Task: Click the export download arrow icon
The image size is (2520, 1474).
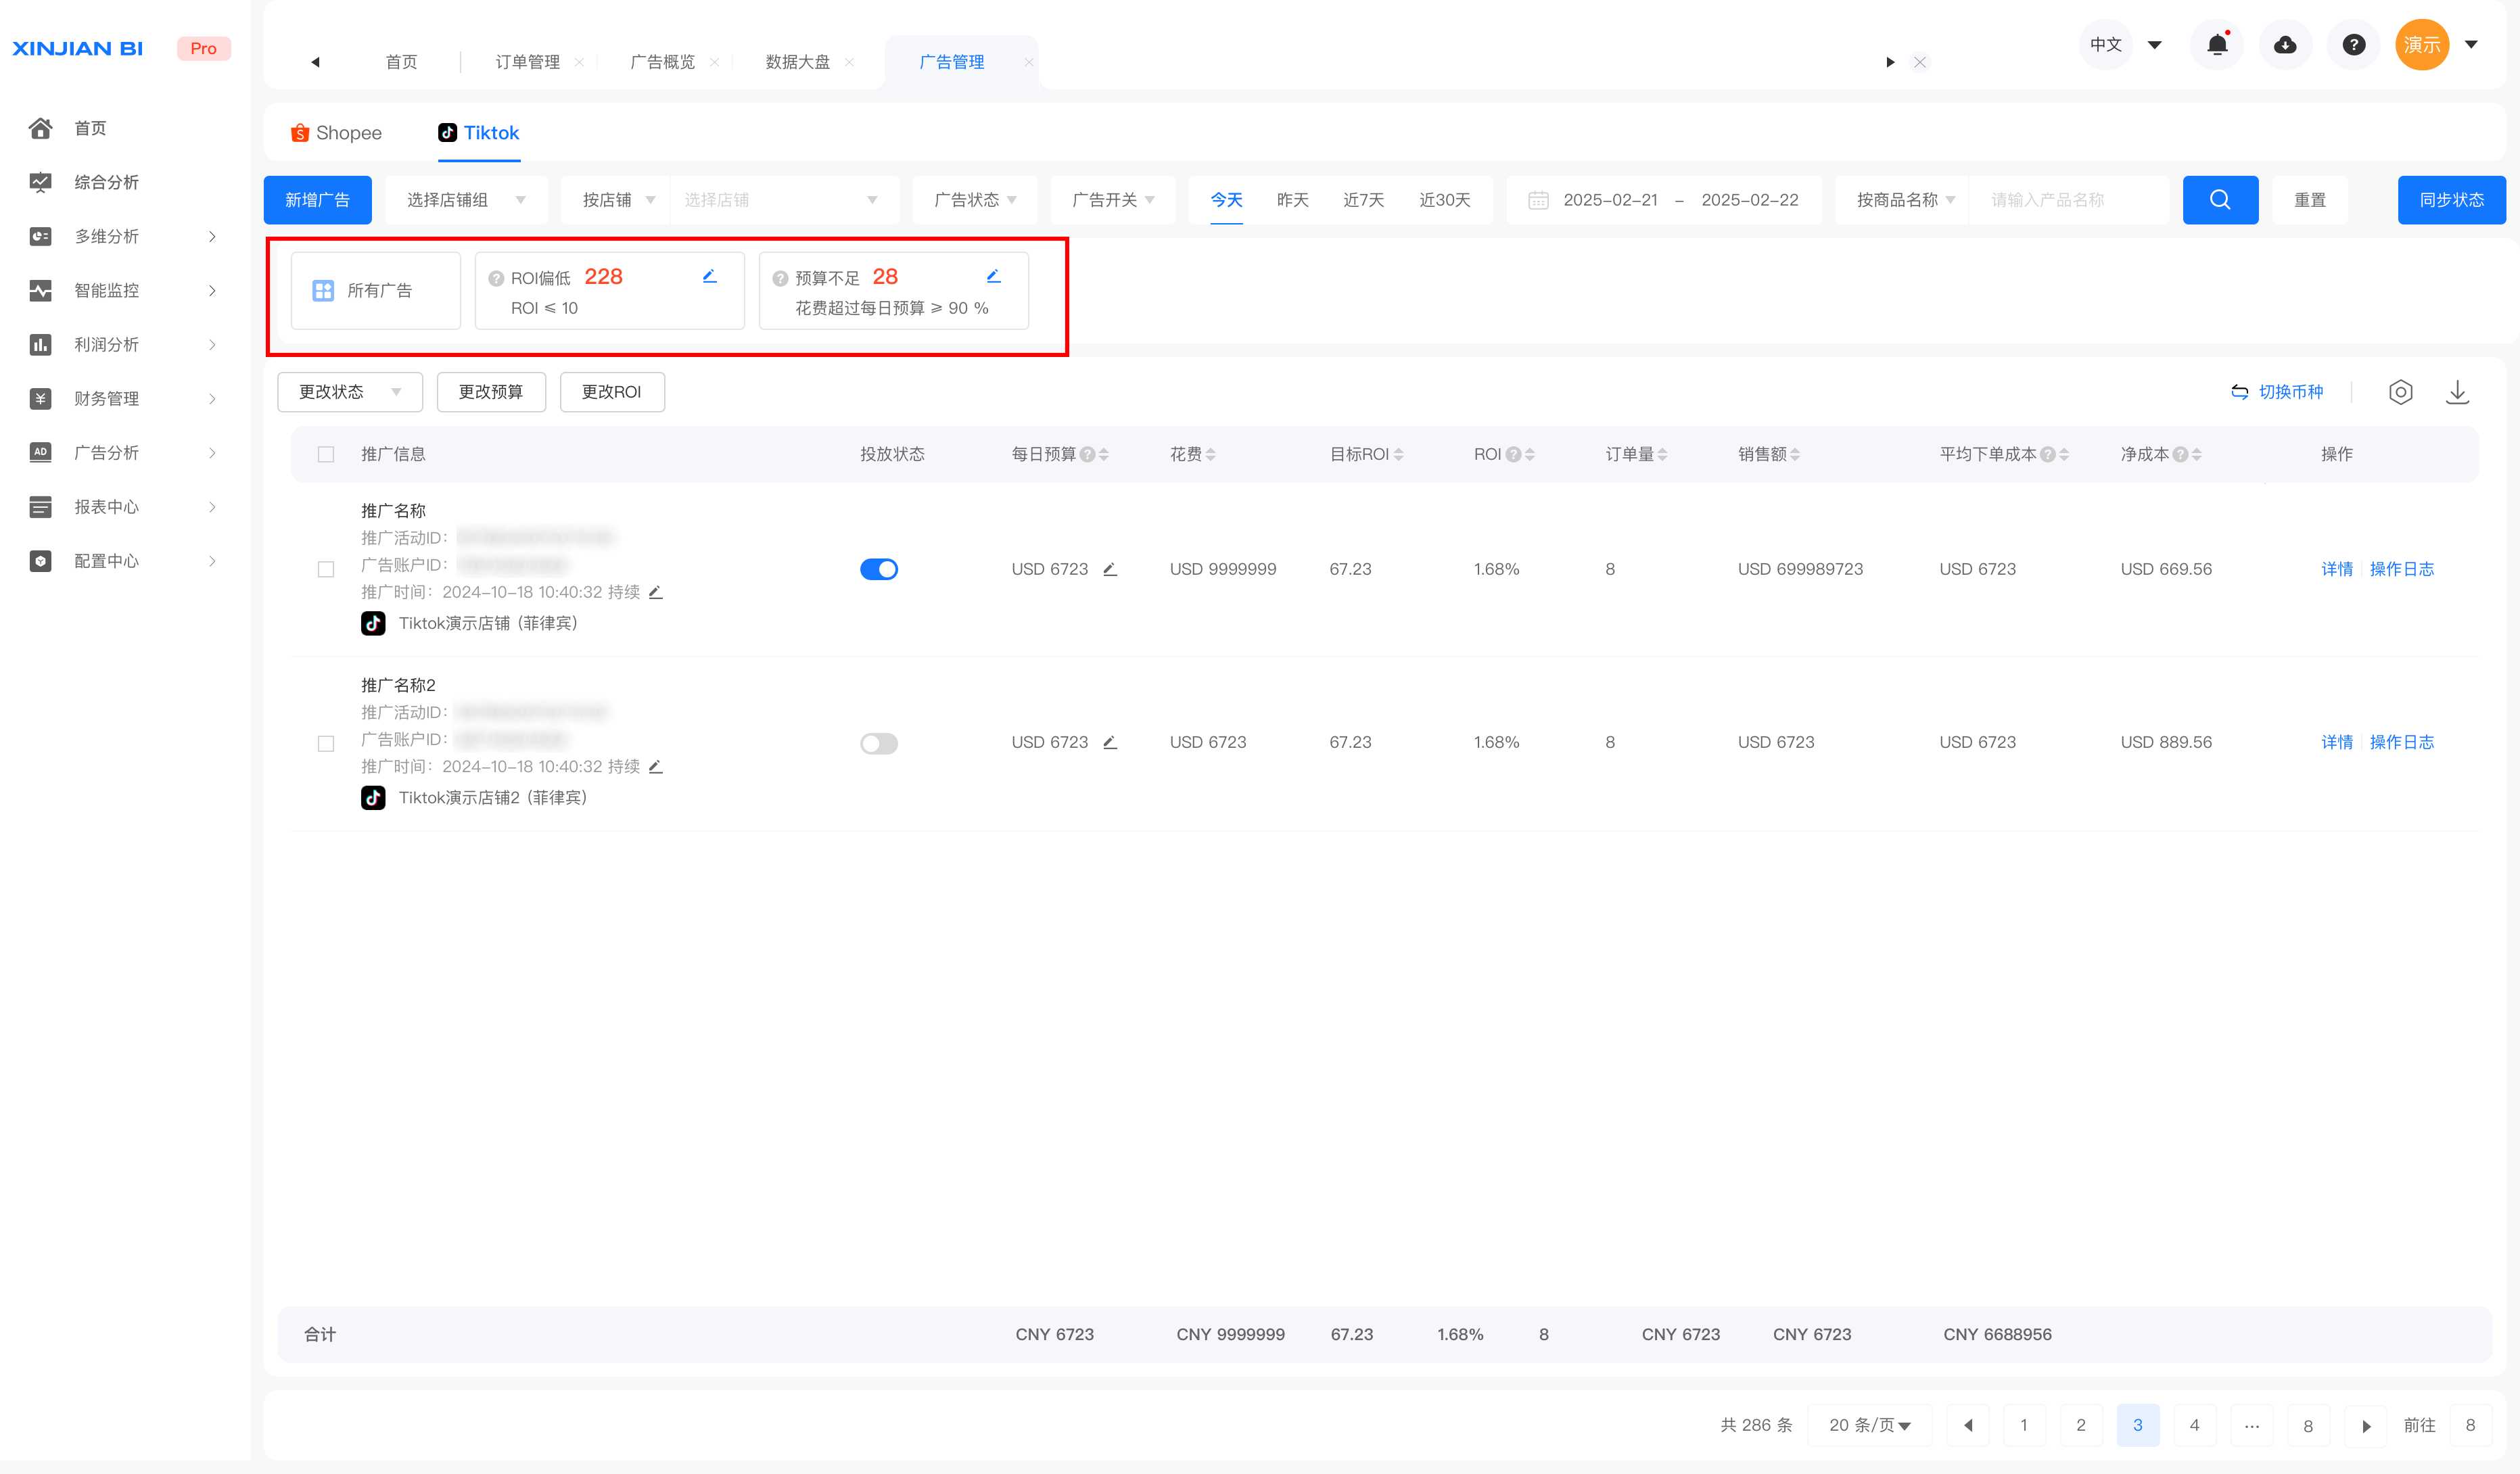Action: (x=2457, y=392)
